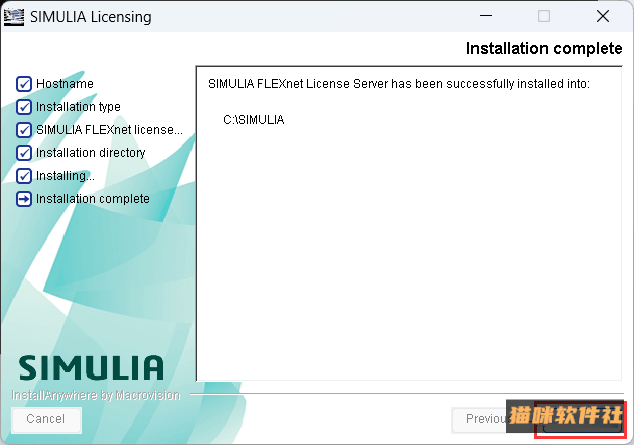Click the SIMULIA Licensing title bar app icon
This screenshot has height=445, width=634.
coord(14,17)
